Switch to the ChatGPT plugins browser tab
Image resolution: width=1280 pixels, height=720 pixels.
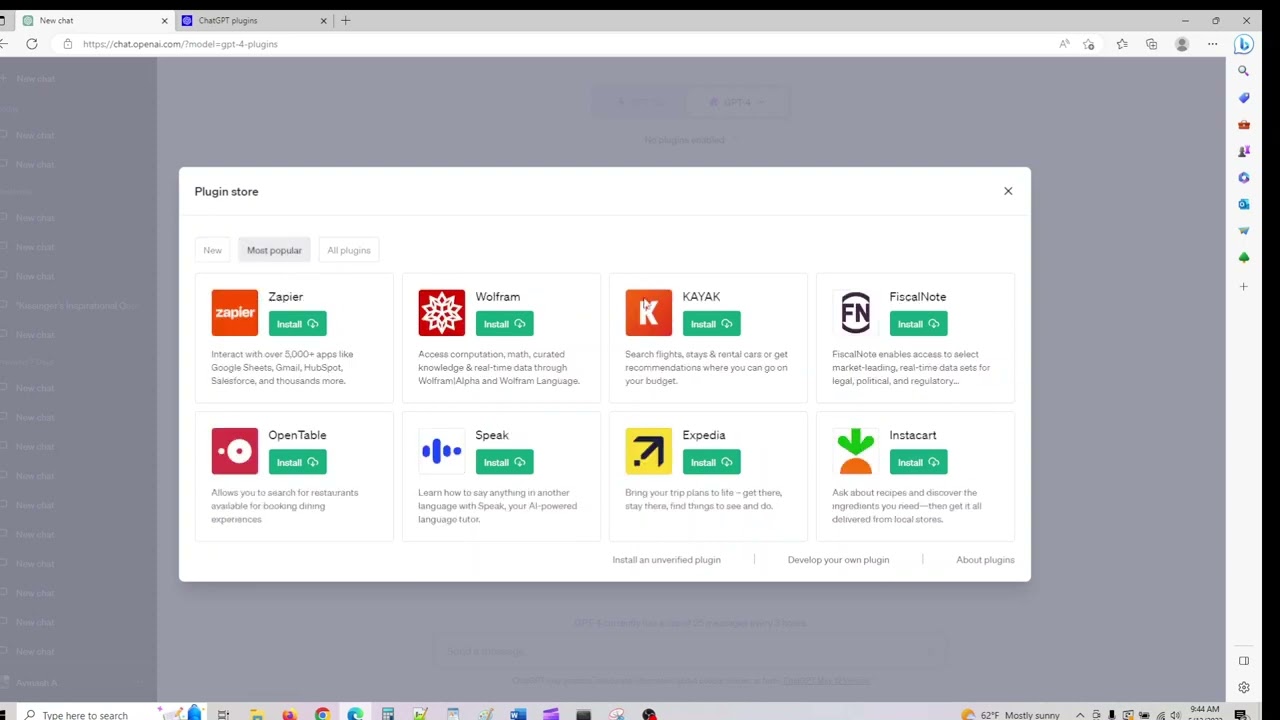(x=254, y=20)
